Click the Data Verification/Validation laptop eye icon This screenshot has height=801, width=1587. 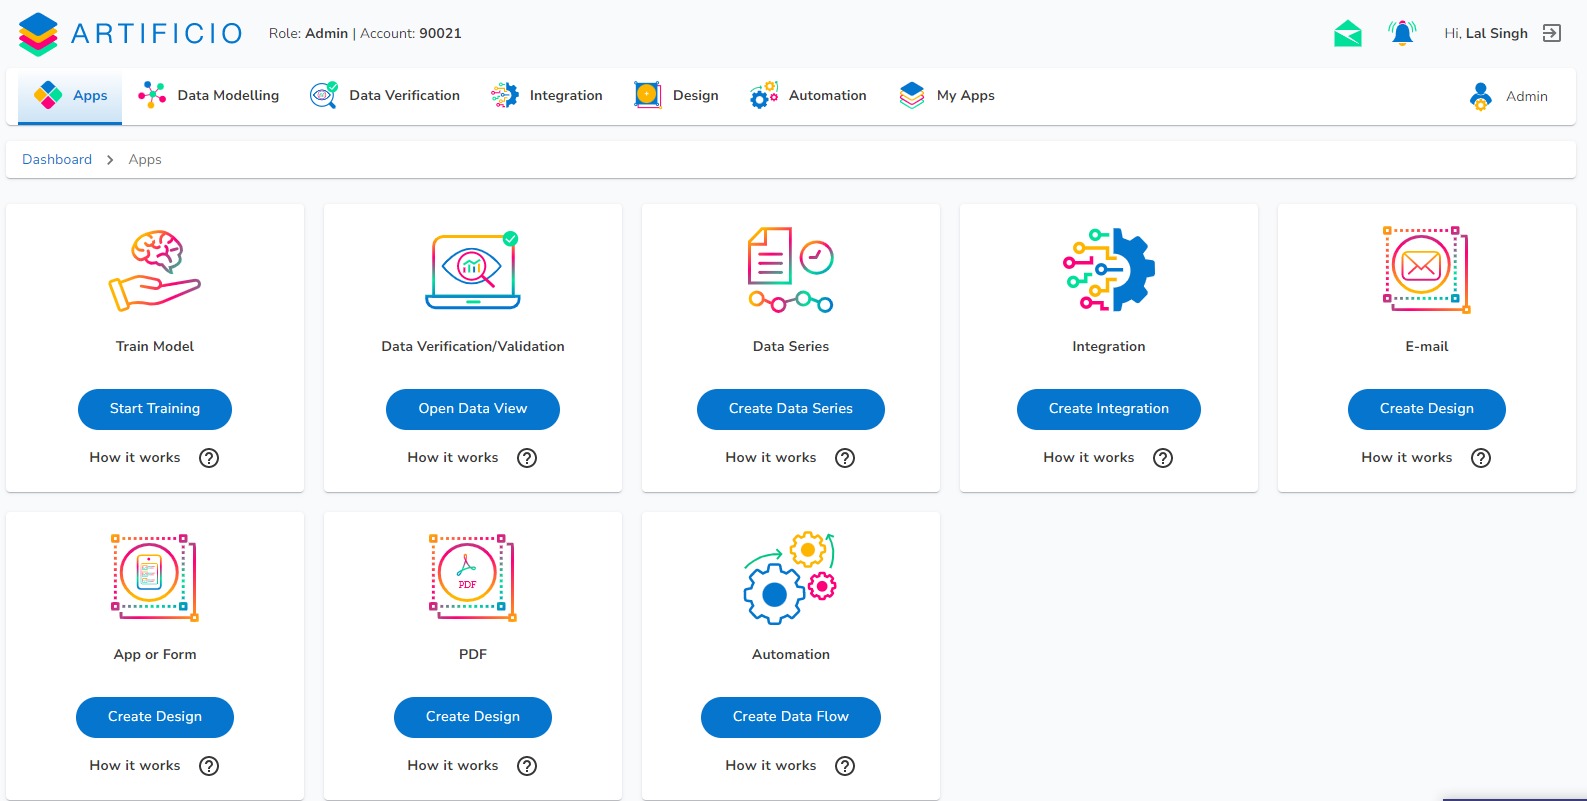(473, 270)
